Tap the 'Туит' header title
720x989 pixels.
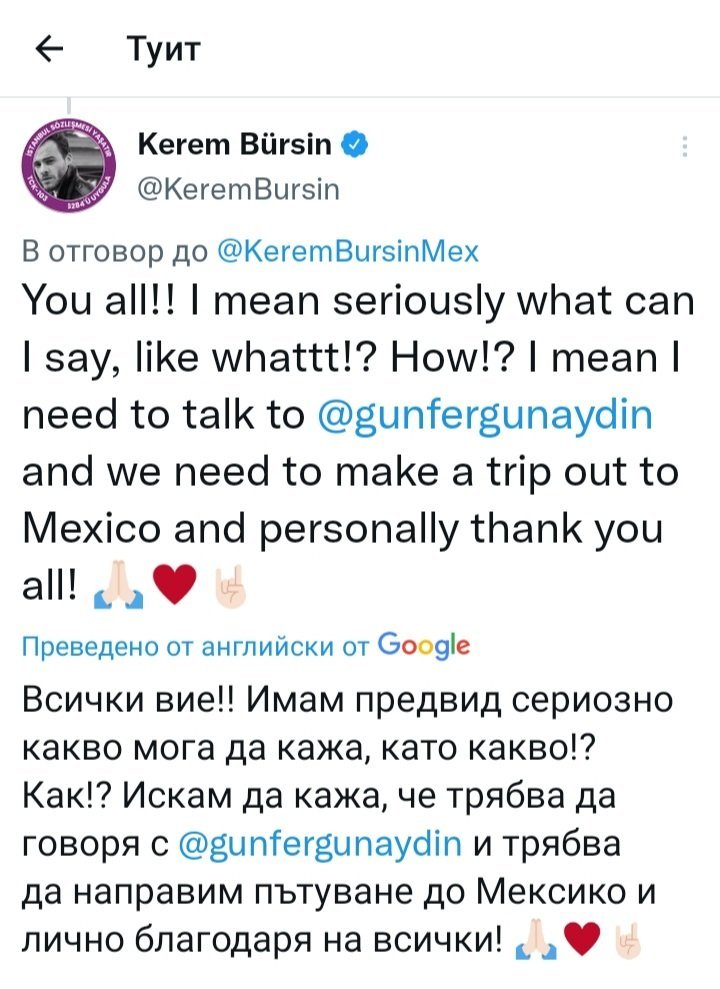pyautogui.click(x=164, y=48)
